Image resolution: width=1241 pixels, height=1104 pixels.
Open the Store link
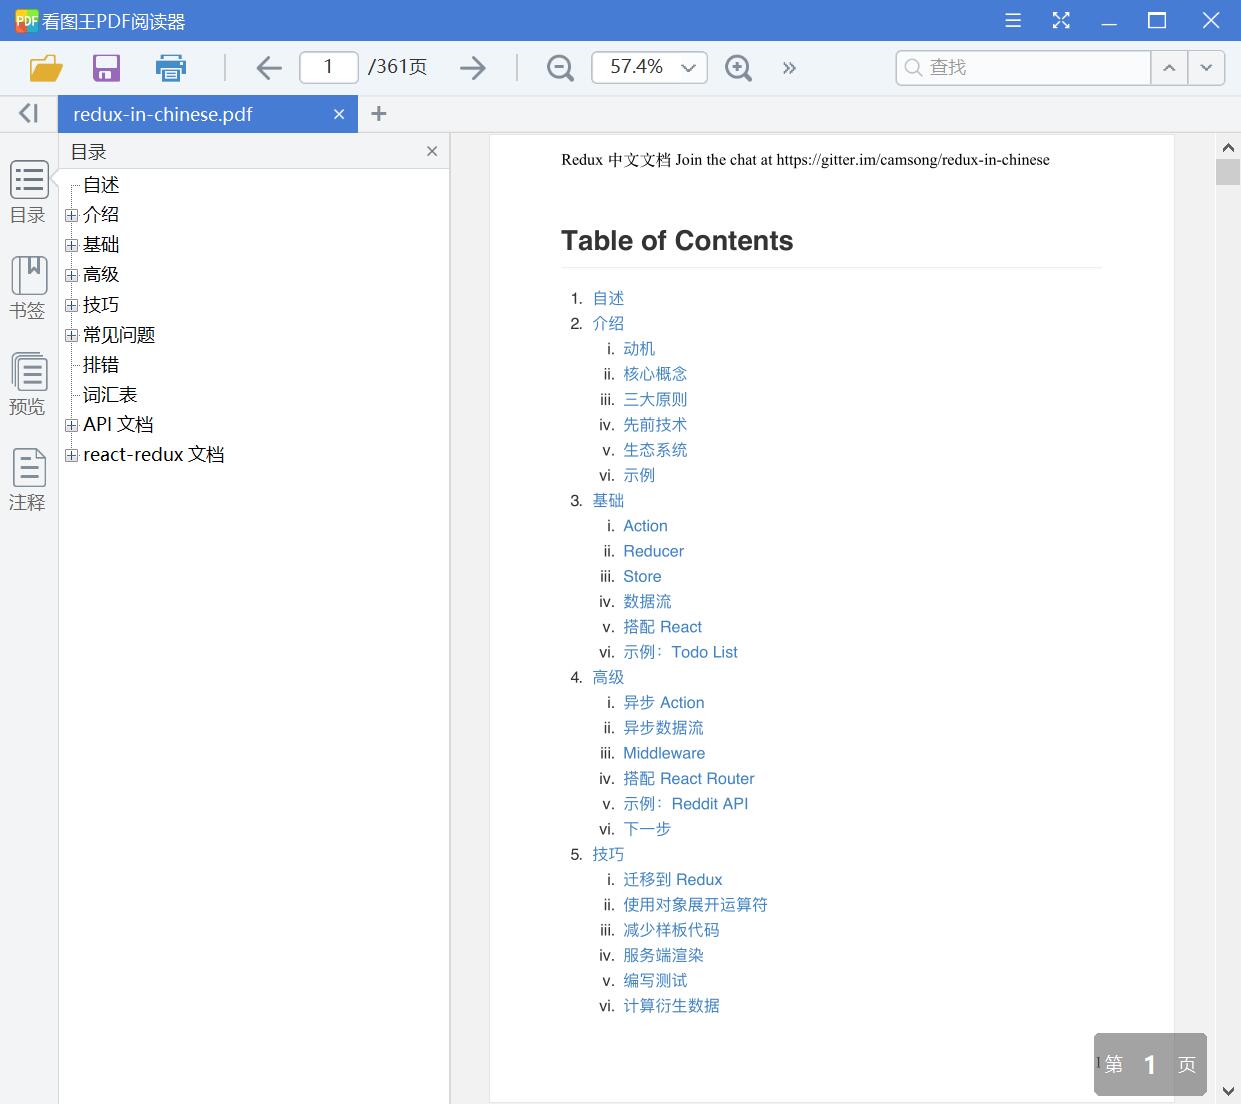click(x=642, y=576)
